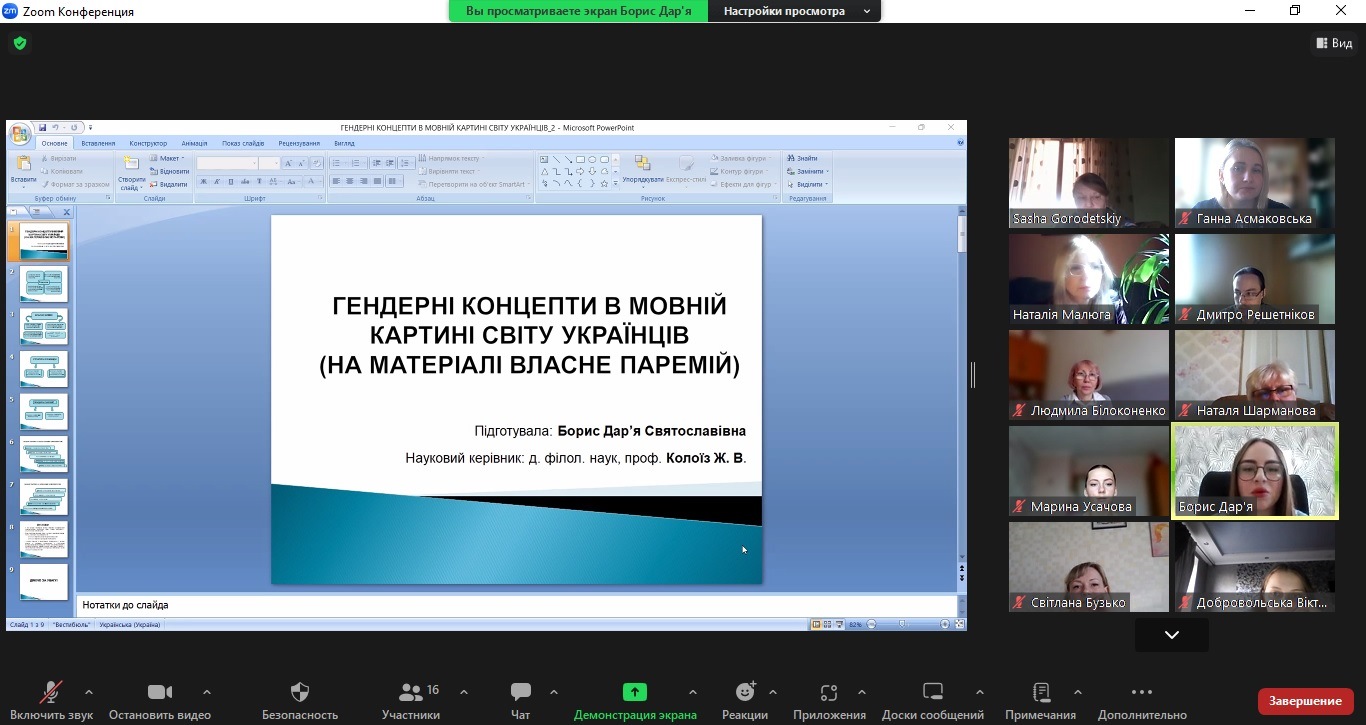Click the green Демонстрация экрана button
The width and height of the screenshot is (1366, 725).
(x=635, y=700)
